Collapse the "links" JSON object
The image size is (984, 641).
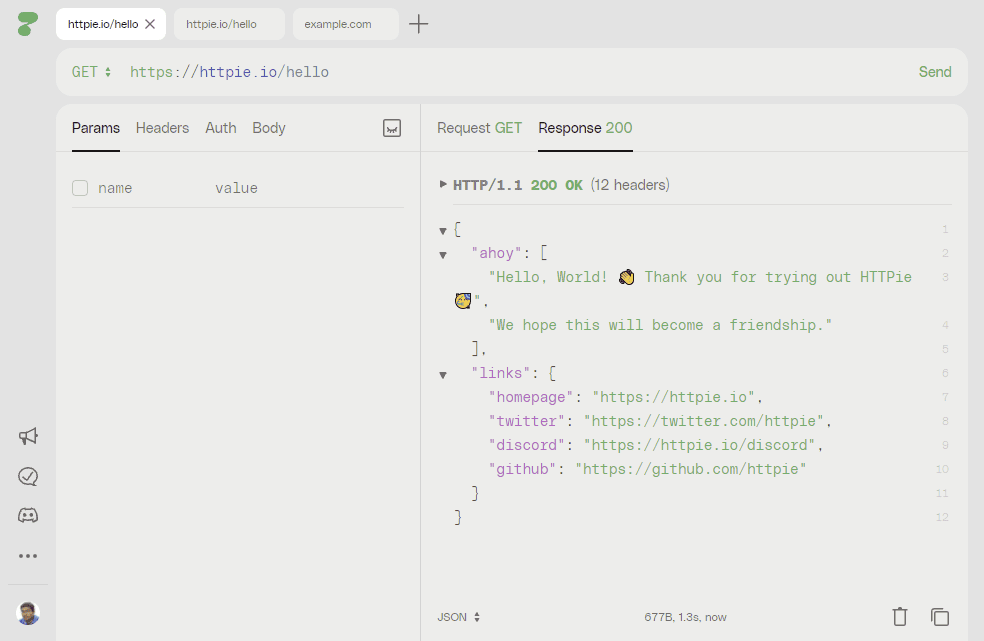pos(443,374)
